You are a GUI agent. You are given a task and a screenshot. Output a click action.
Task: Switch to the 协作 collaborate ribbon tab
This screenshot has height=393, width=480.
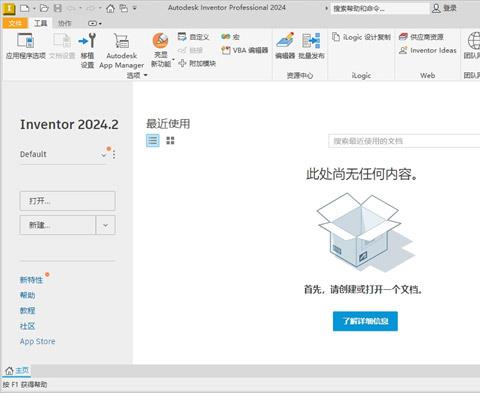click(65, 23)
